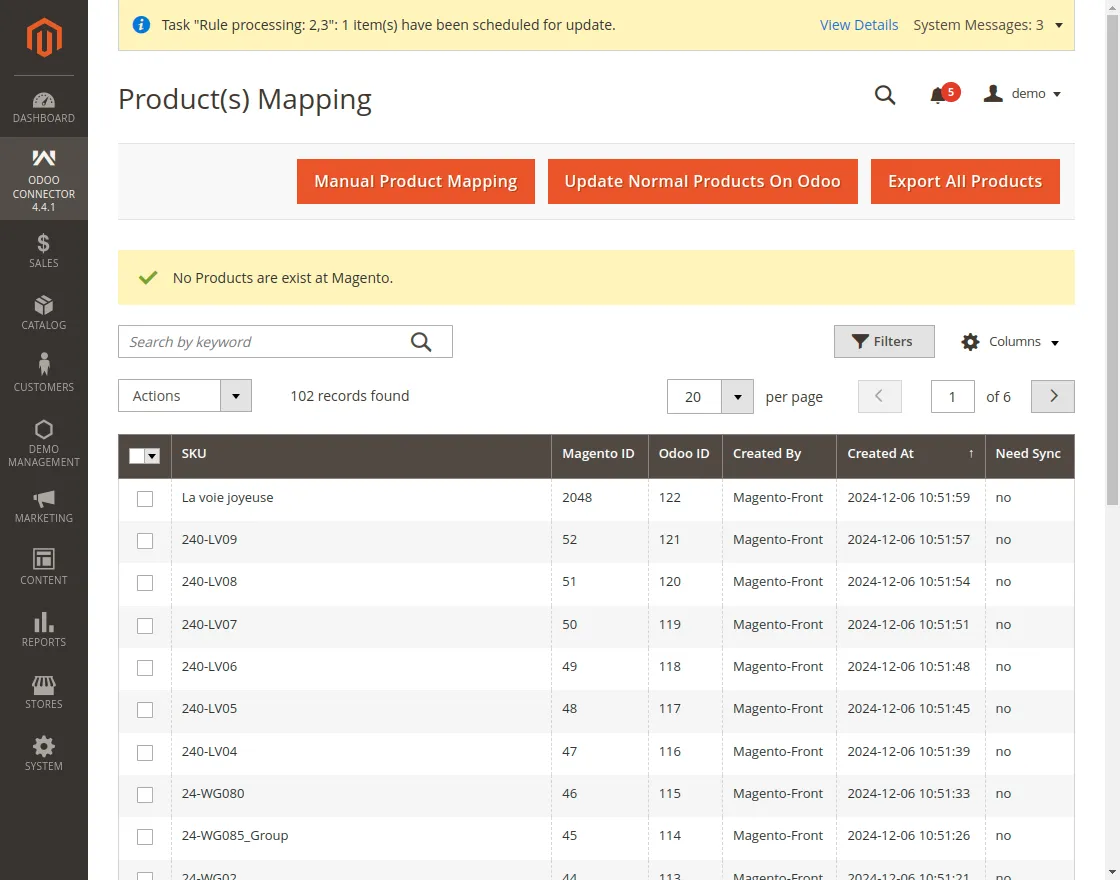
Task: Click the notifications bell with badge 5
Action: pos(940,93)
